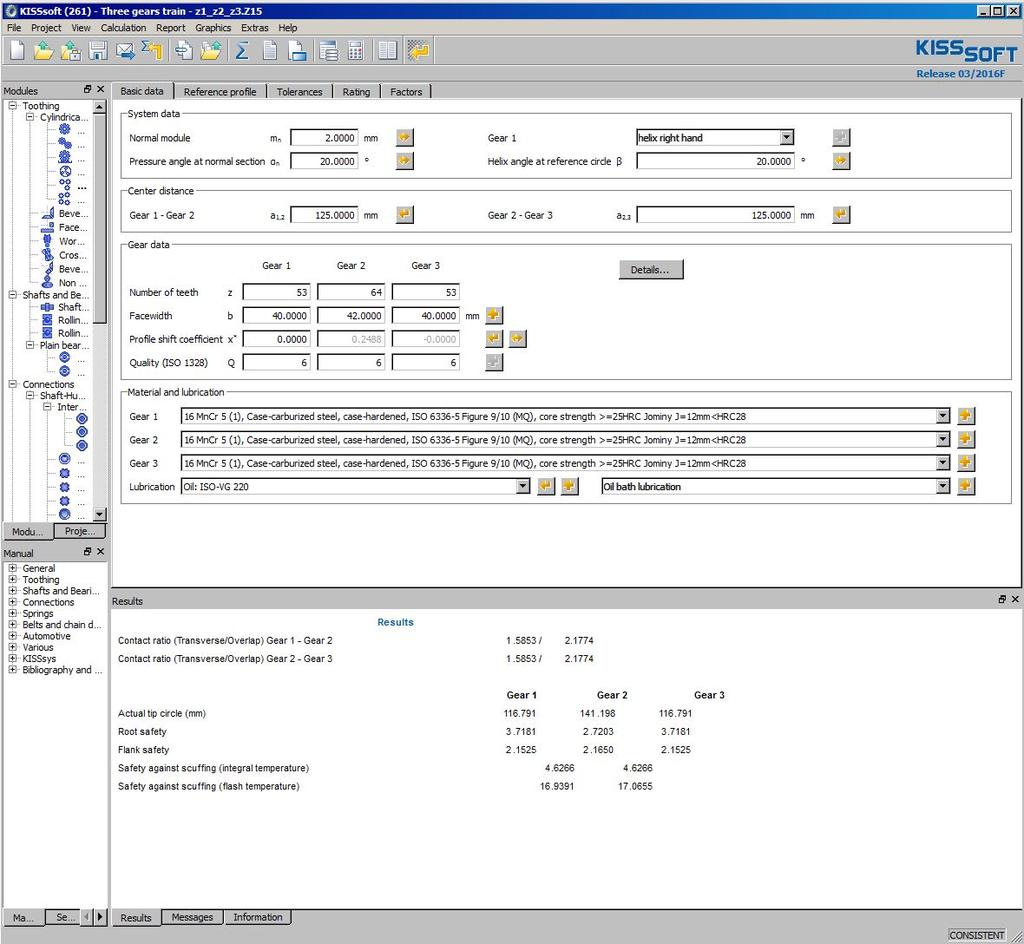Open the Messages tab at the bottom
The width and height of the screenshot is (1024, 944).
[x=192, y=917]
